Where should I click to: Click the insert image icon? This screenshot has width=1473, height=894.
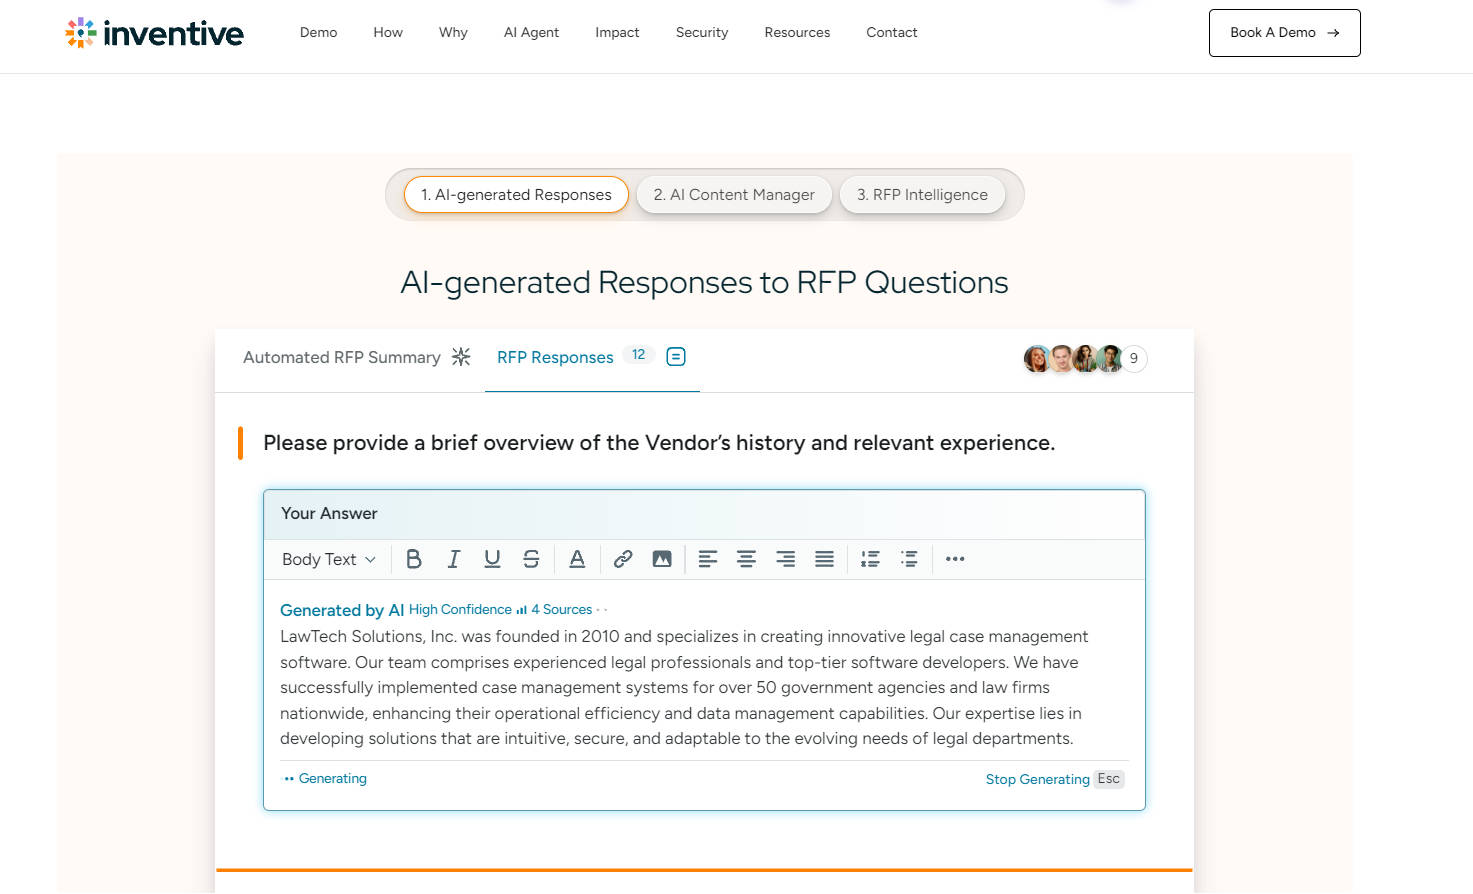click(662, 559)
